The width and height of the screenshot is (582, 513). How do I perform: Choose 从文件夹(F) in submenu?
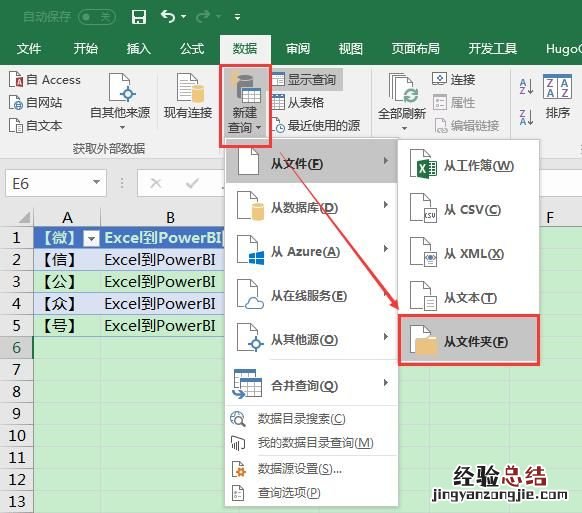[469, 340]
